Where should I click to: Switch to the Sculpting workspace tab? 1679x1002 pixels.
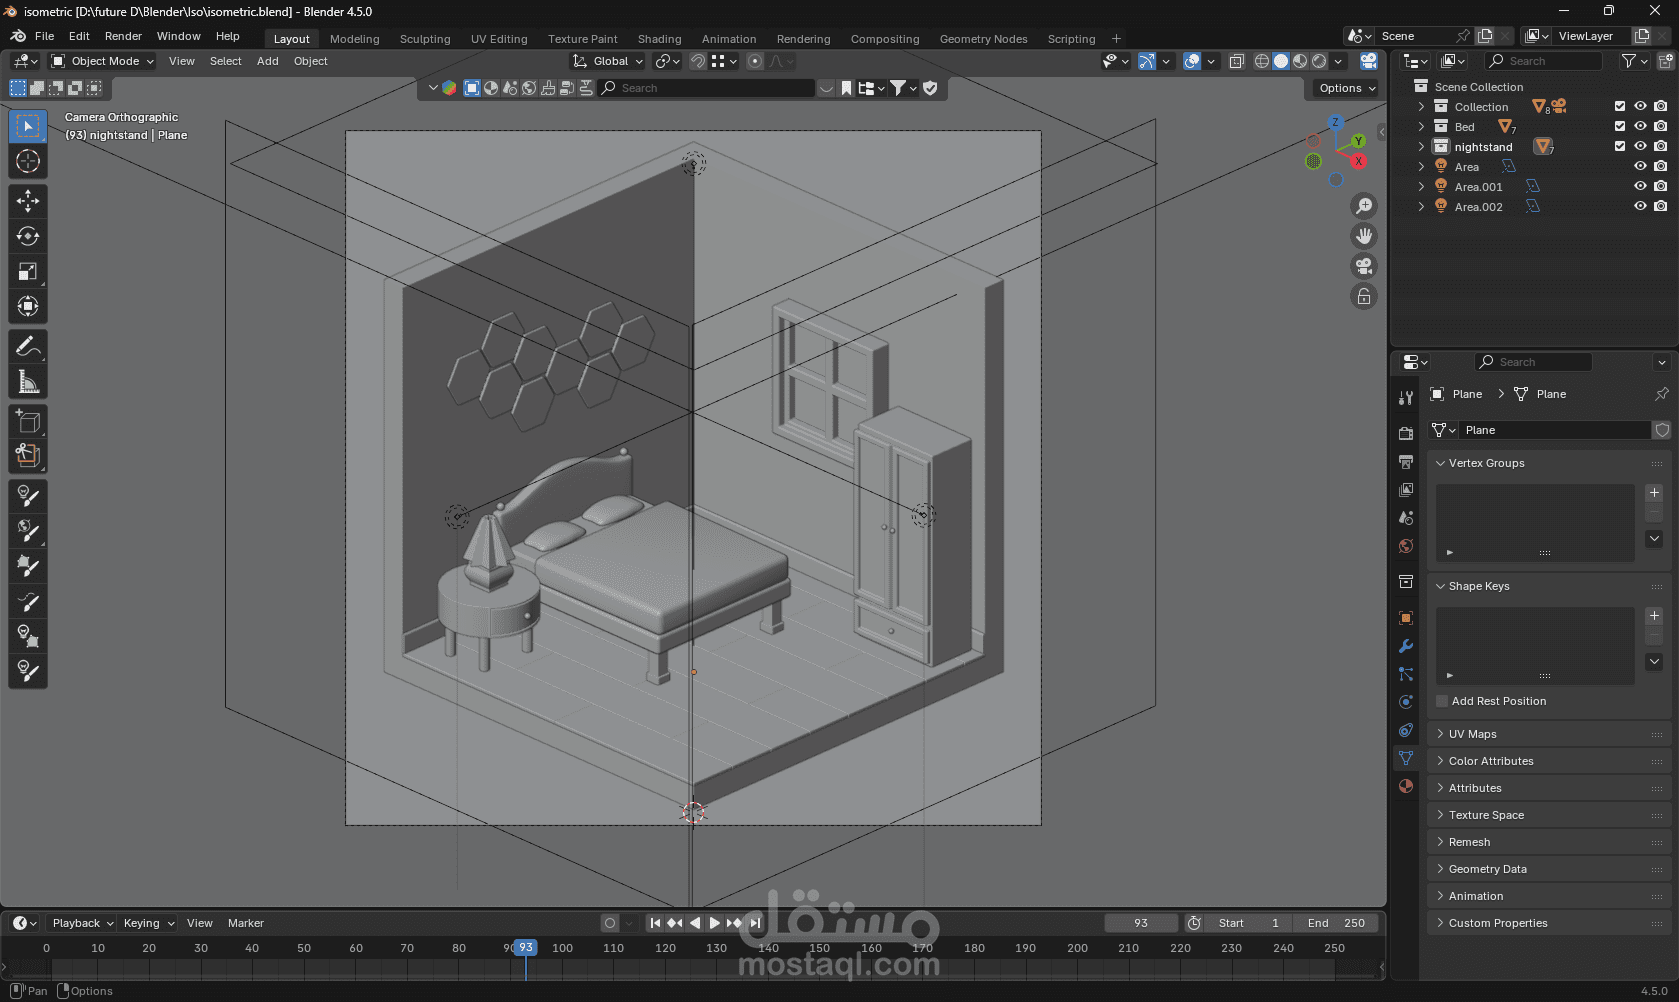coord(425,39)
